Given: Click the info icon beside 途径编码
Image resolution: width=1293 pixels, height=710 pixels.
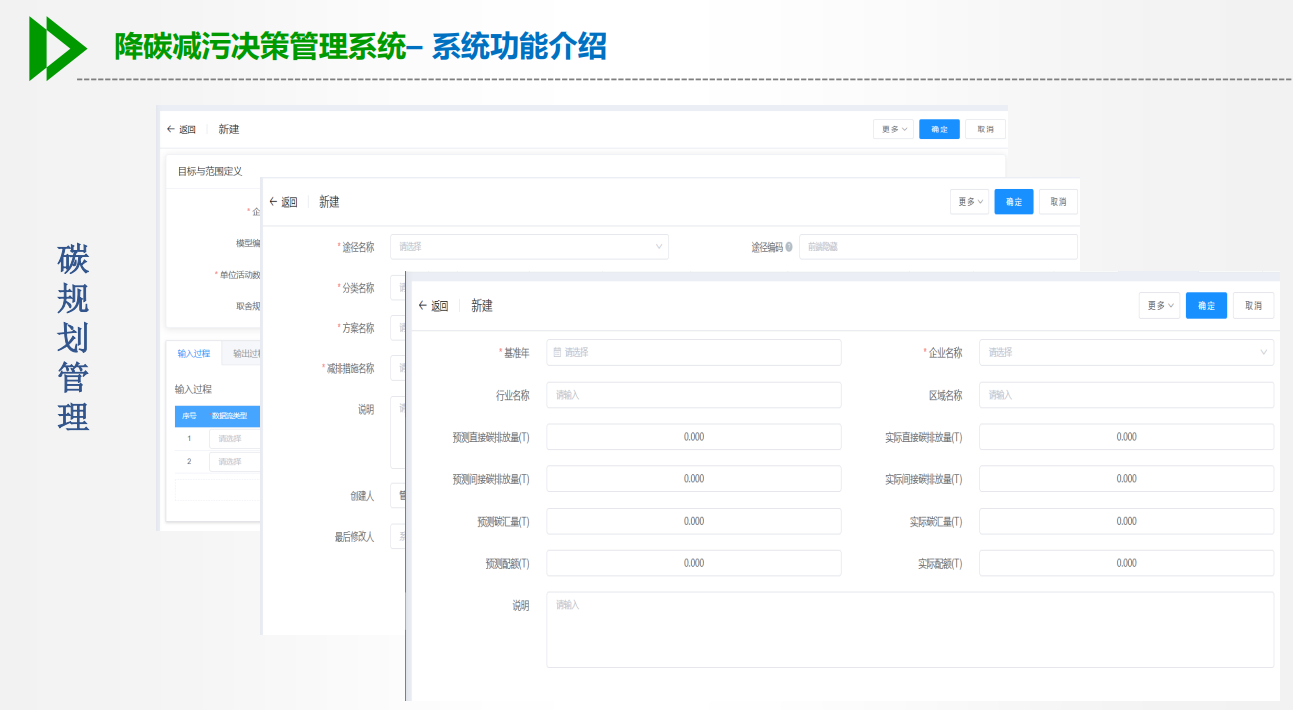Looking at the screenshot, I should pyautogui.click(x=789, y=247).
